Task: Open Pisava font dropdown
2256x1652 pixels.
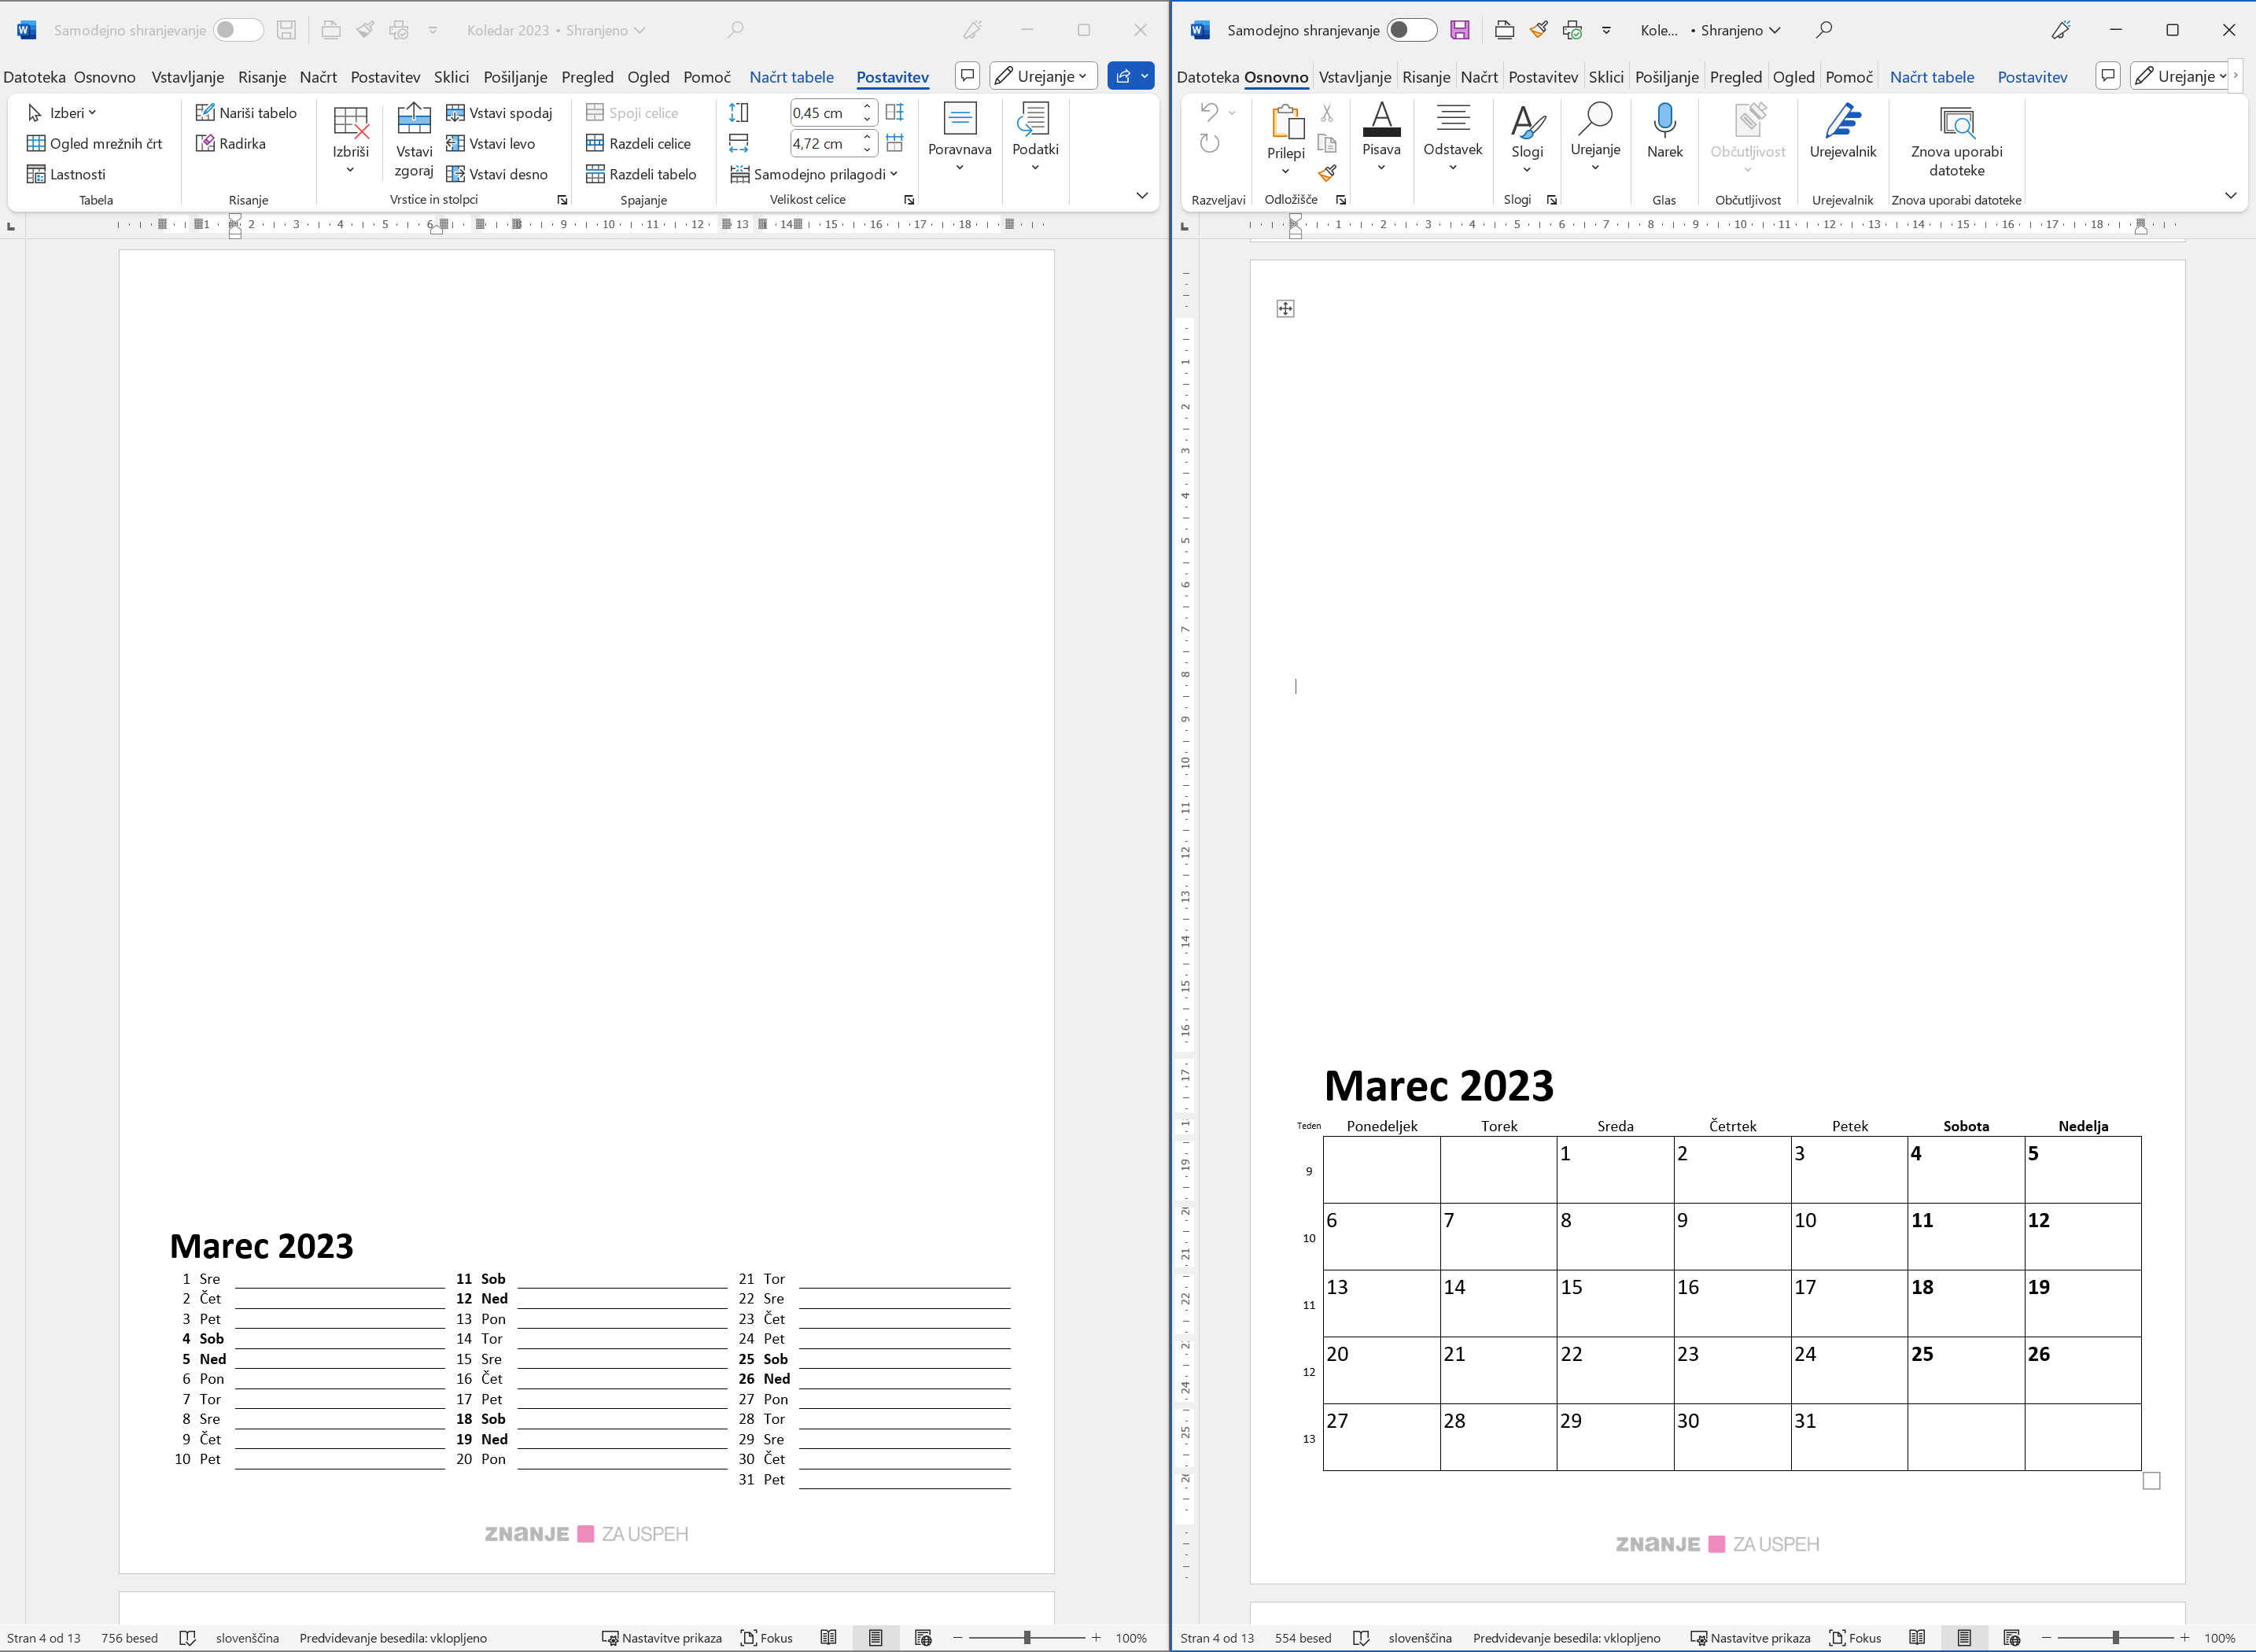Action: point(1381,138)
